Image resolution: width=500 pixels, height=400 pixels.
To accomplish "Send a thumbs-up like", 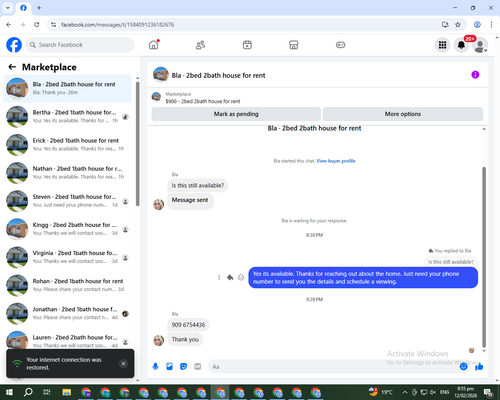I will [x=479, y=367].
